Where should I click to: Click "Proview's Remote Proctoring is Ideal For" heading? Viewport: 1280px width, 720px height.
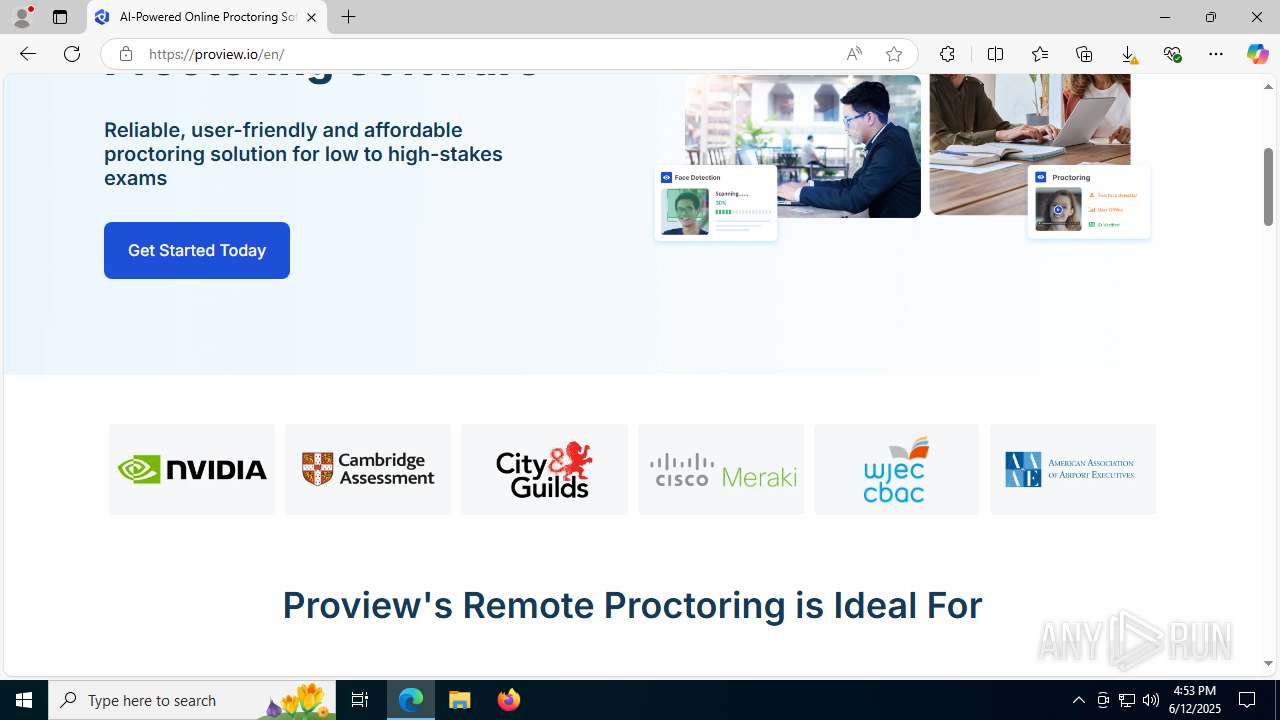coord(632,605)
